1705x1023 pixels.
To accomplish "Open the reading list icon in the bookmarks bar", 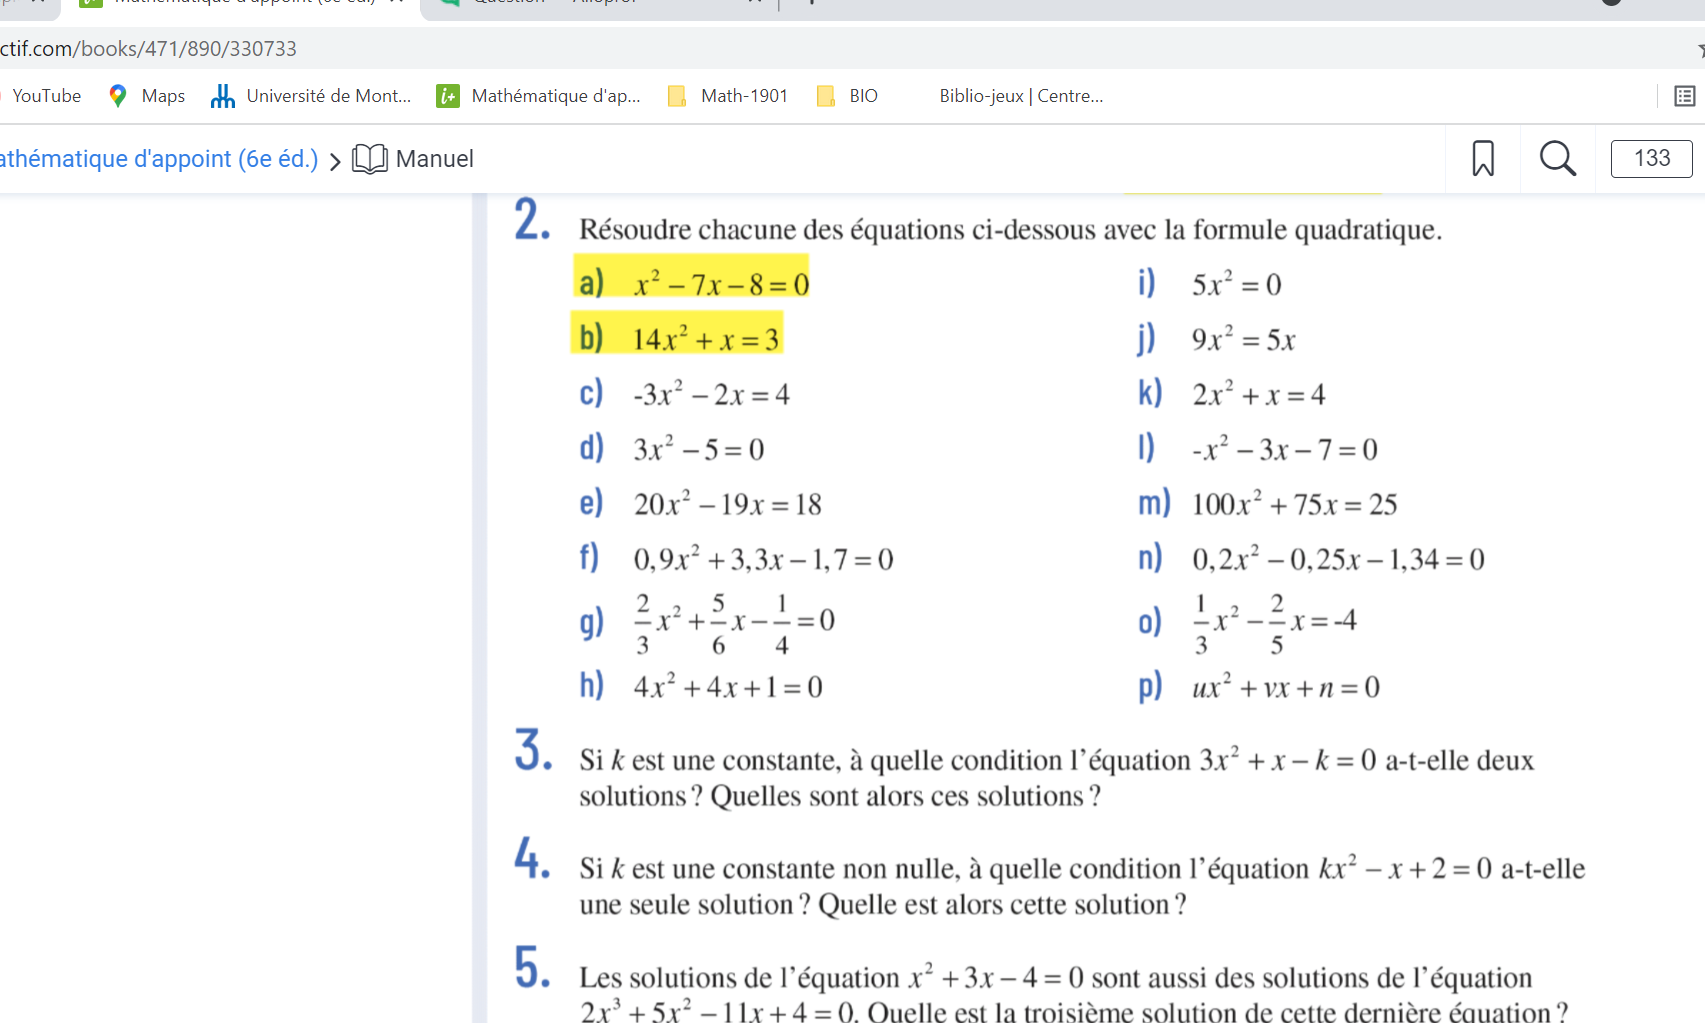I will [x=1684, y=96].
